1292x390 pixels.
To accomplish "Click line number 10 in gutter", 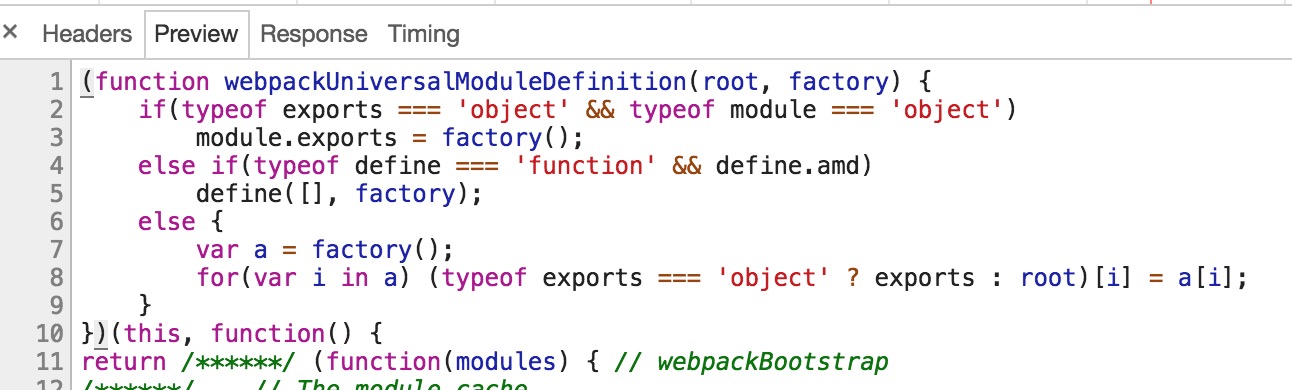I will (x=50, y=334).
